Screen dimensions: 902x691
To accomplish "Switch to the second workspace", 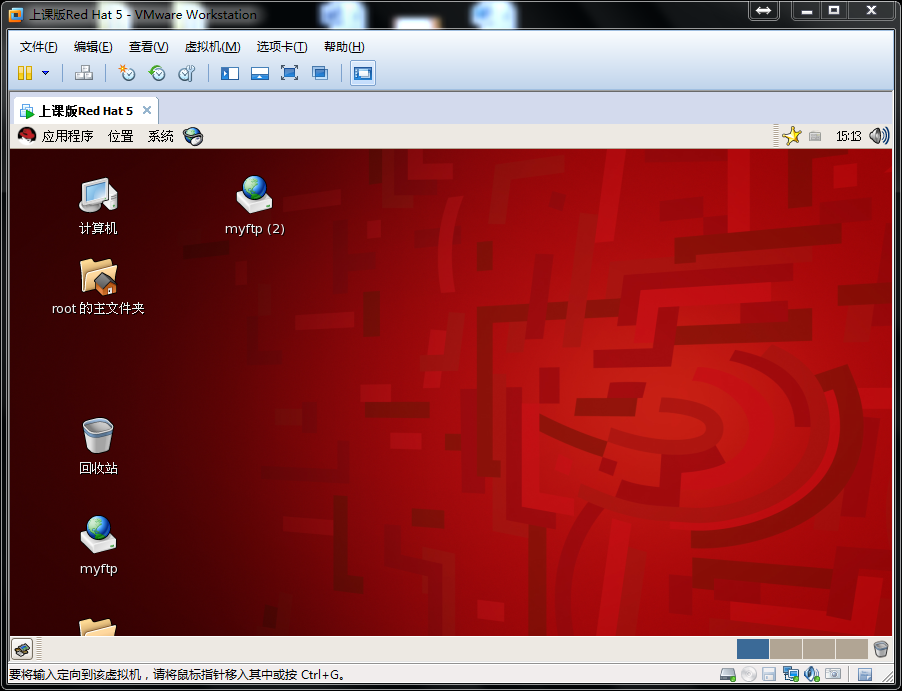I will 785,649.
